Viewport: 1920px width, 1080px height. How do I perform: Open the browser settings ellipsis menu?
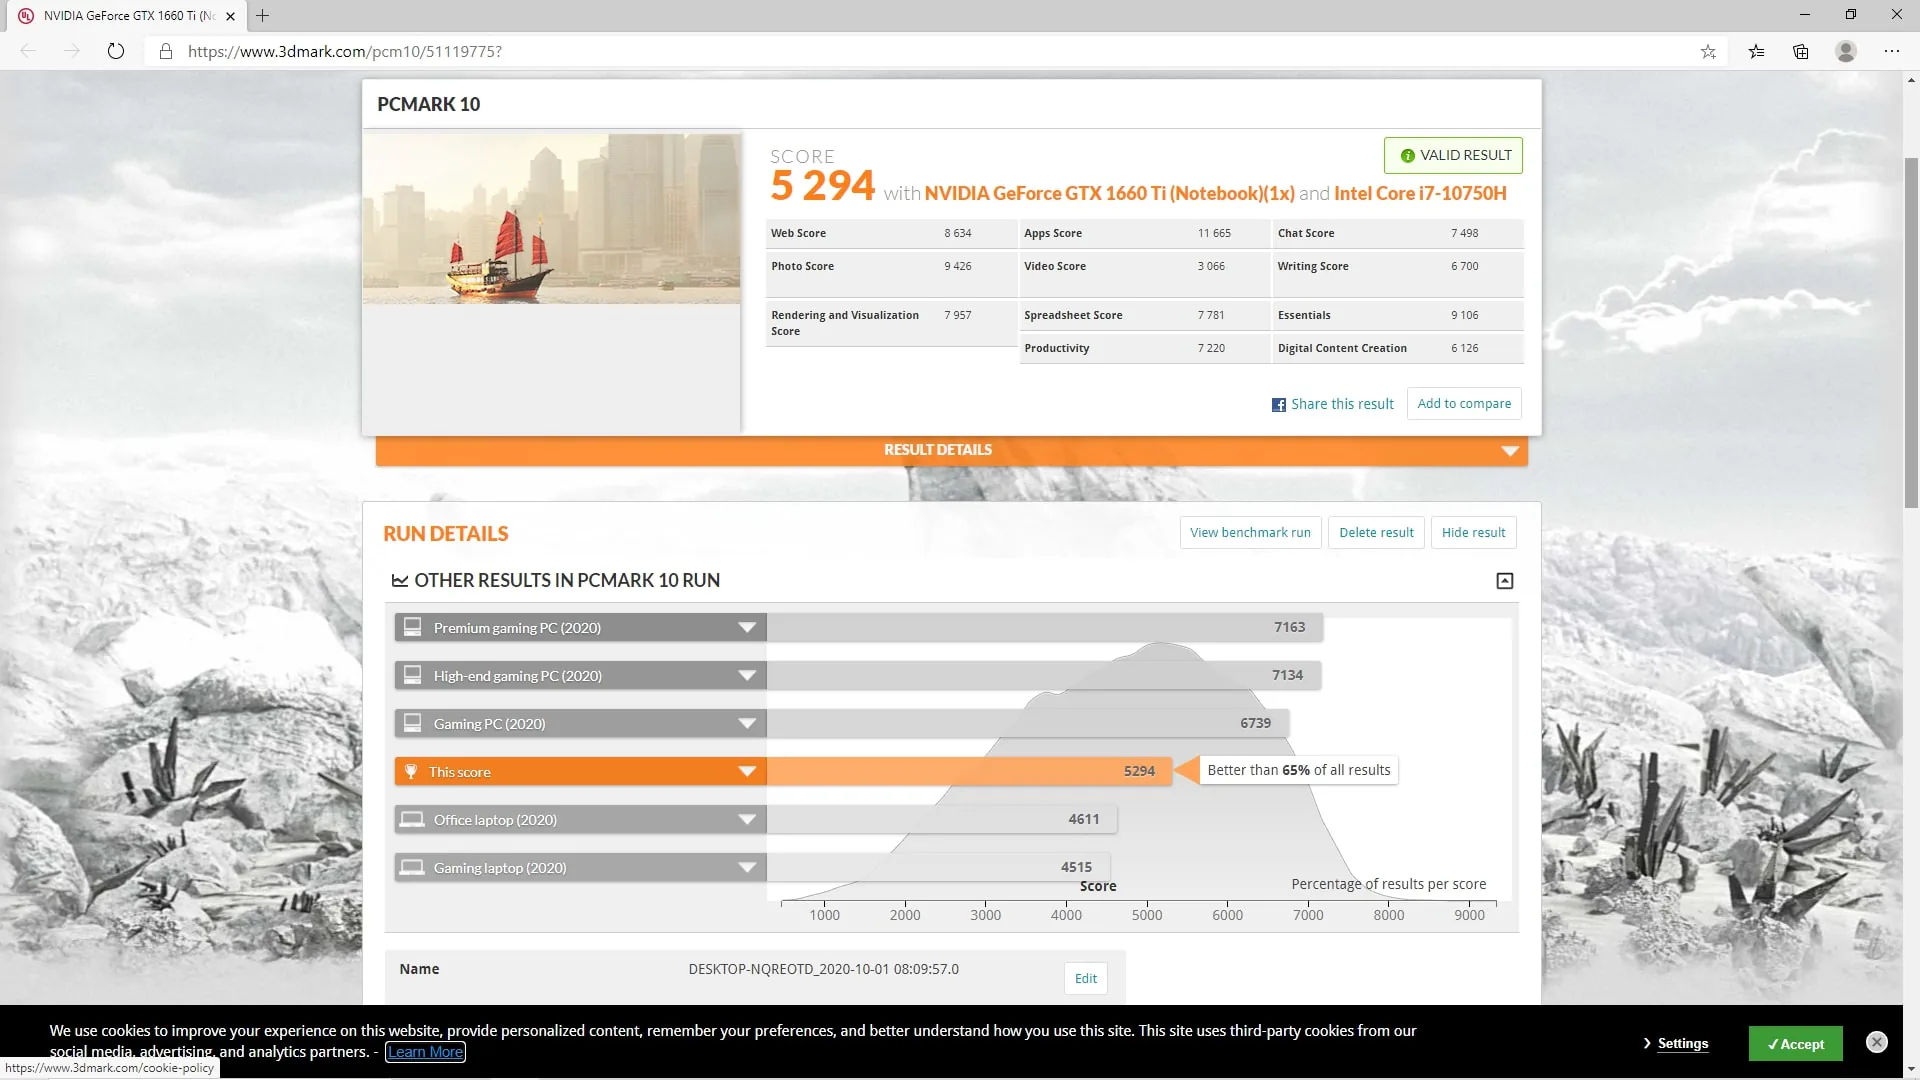coord(1891,51)
